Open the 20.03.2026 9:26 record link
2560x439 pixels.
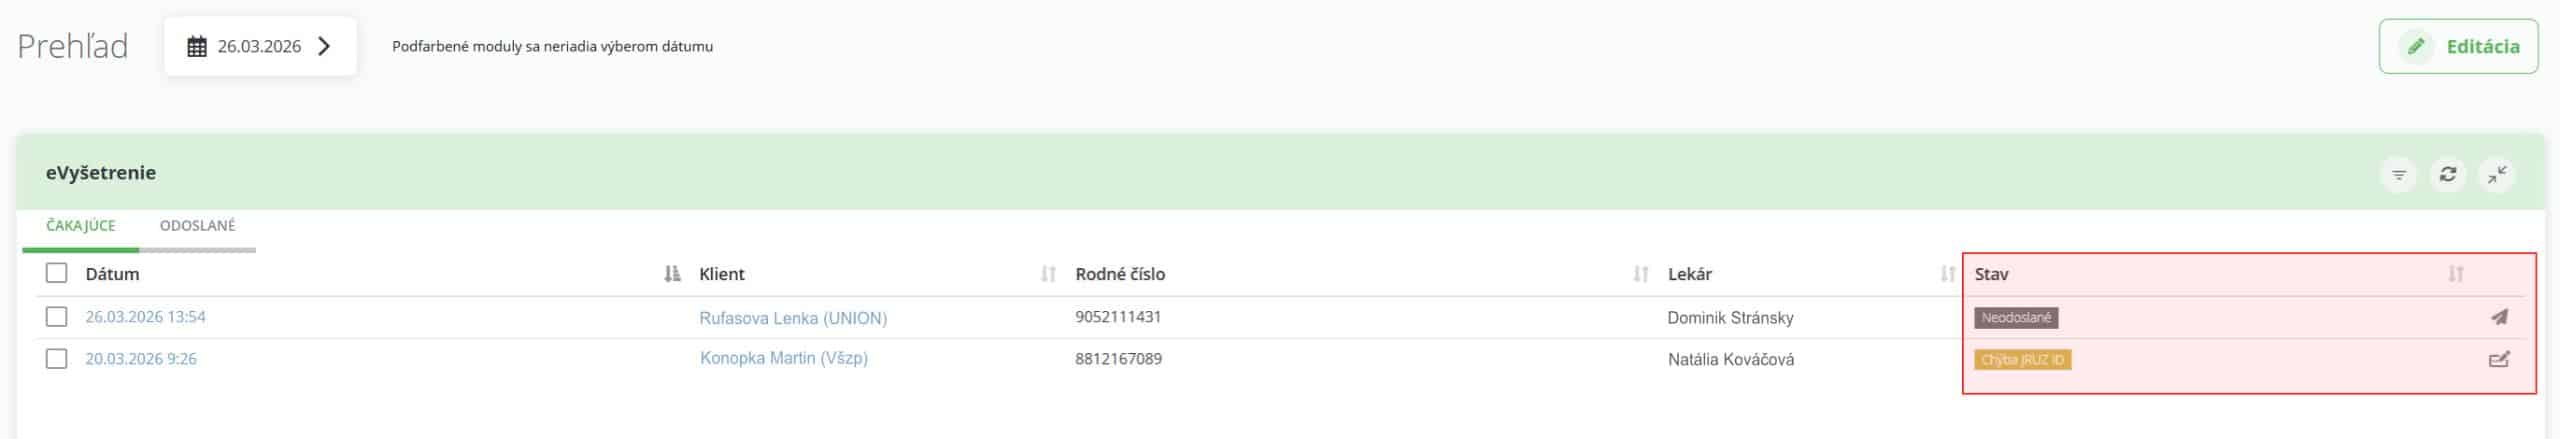(x=141, y=359)
